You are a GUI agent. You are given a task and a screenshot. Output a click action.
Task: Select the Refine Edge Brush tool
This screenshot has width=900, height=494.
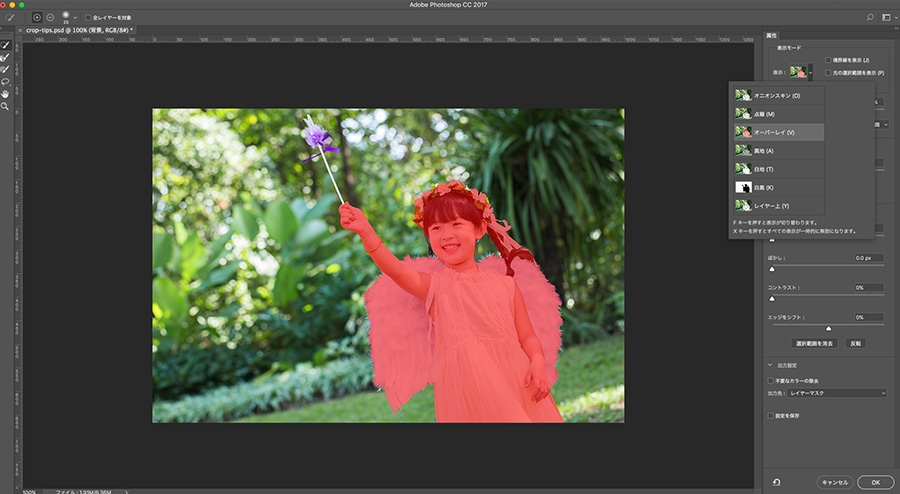[5, 57]
